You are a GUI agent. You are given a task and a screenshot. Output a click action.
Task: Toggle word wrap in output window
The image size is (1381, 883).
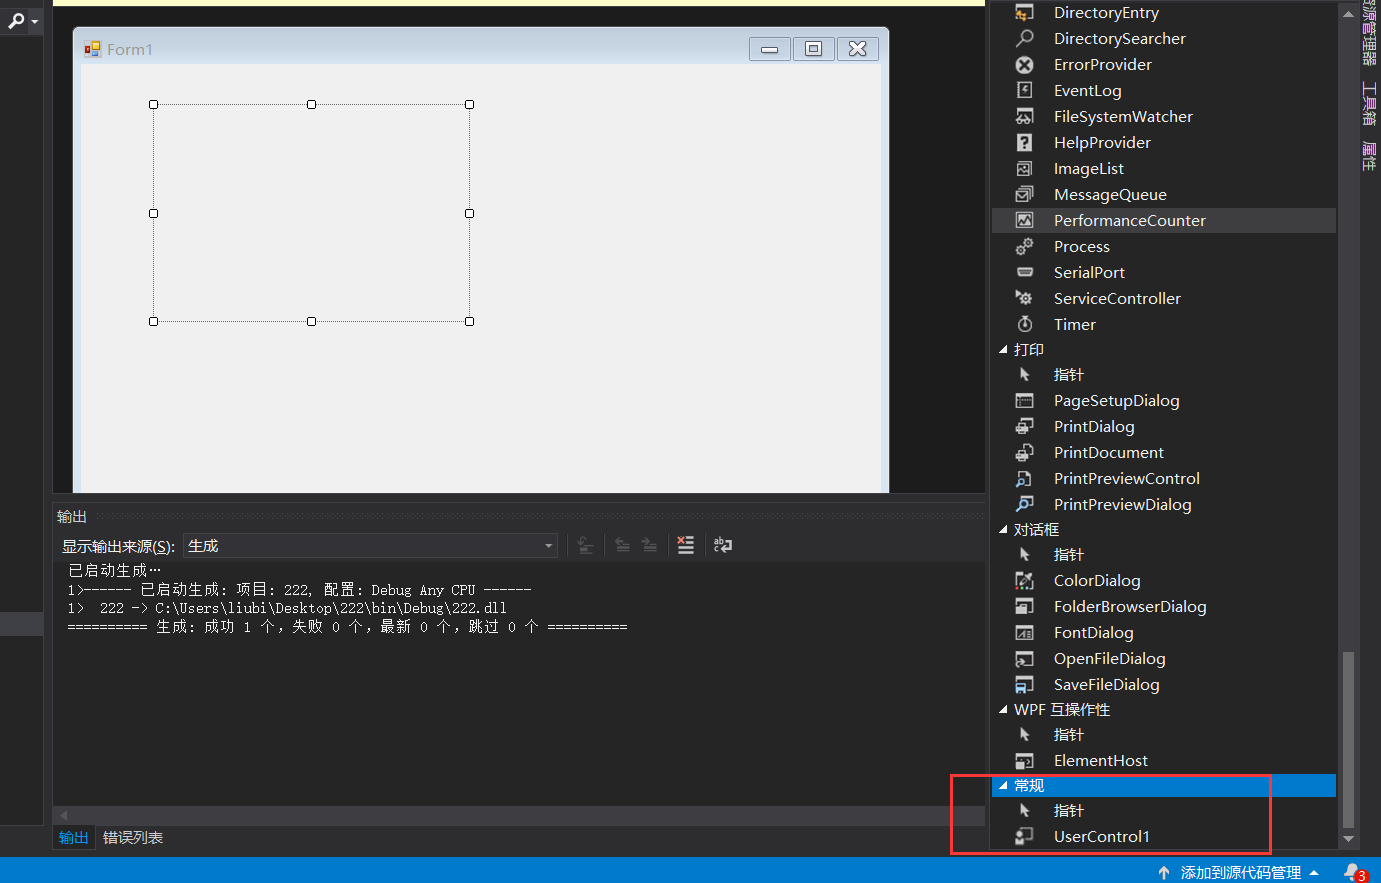pyautogui.click(x=722, y=545)
